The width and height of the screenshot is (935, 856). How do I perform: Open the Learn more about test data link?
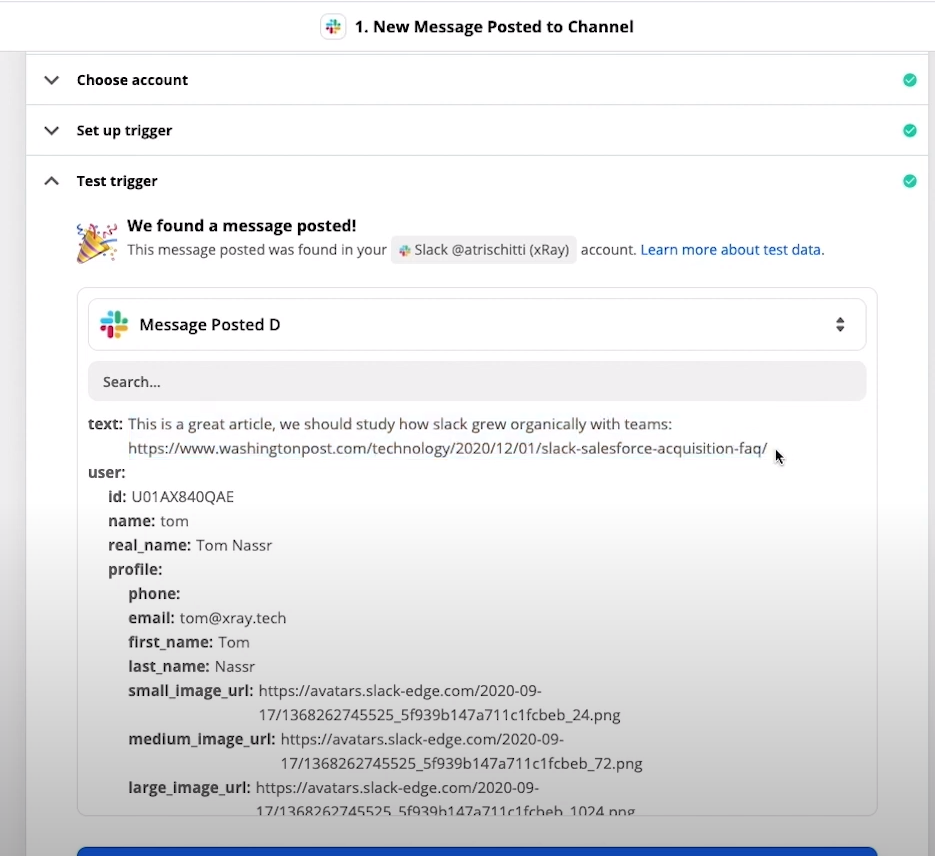(x=732, y=250)
